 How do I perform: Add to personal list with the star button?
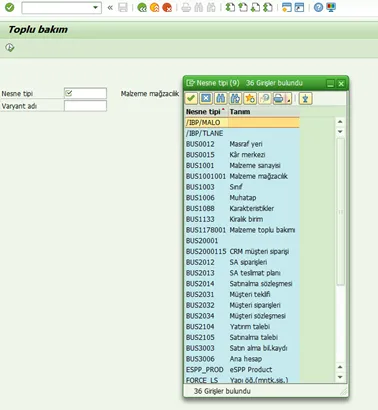(250, 98)
